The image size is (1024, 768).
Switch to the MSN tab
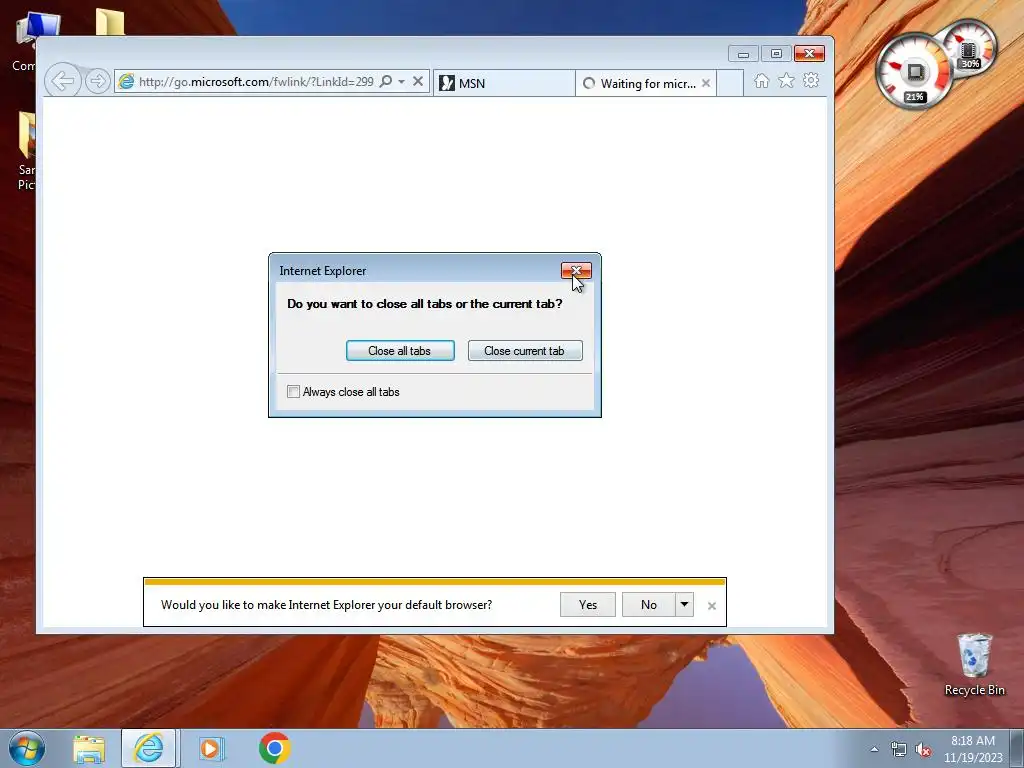[504, 83]
